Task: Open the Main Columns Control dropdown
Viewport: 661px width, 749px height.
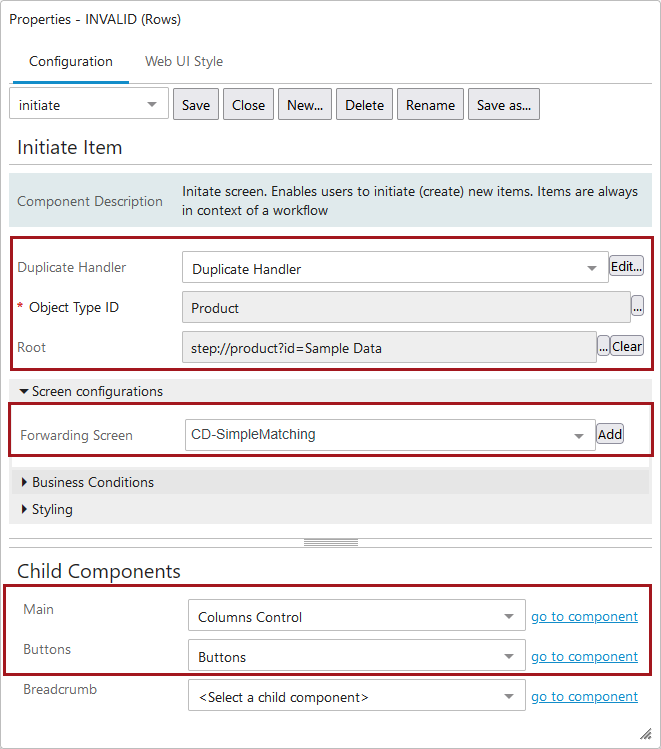Action: pos(357,615)
